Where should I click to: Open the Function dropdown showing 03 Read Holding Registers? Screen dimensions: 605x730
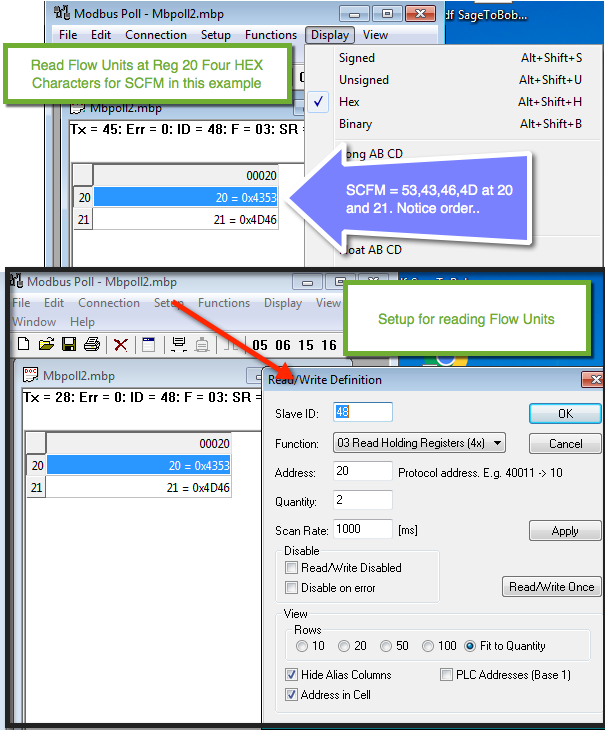click(419, 443)
